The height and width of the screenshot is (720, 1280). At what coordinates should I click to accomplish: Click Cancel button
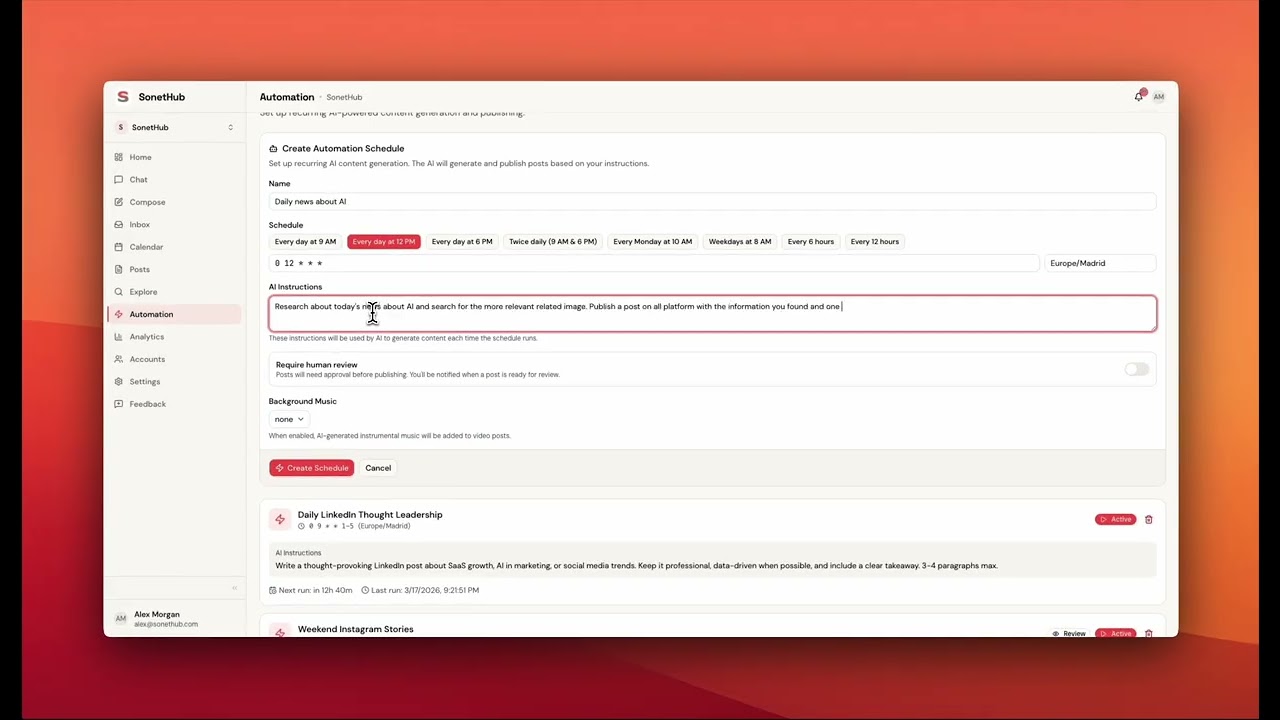pyautogui.click(x=378, y=468)
